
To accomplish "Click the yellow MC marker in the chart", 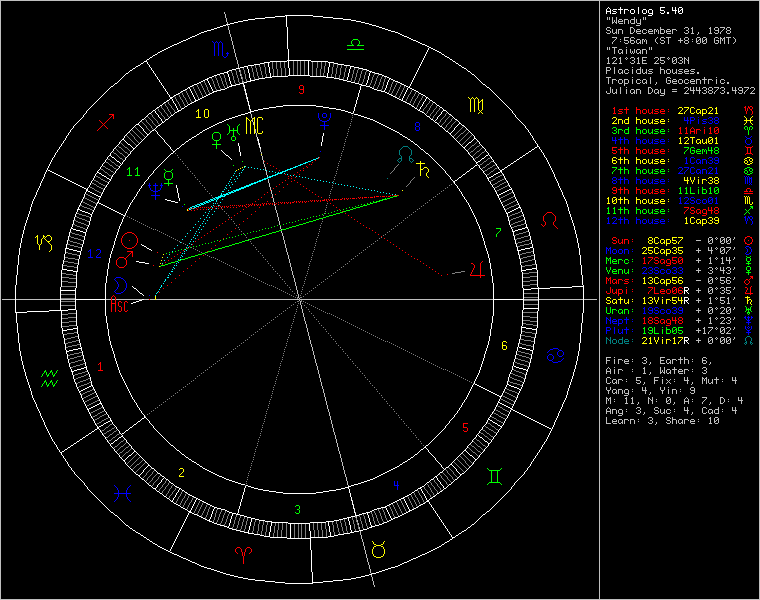I will [255, 126].
